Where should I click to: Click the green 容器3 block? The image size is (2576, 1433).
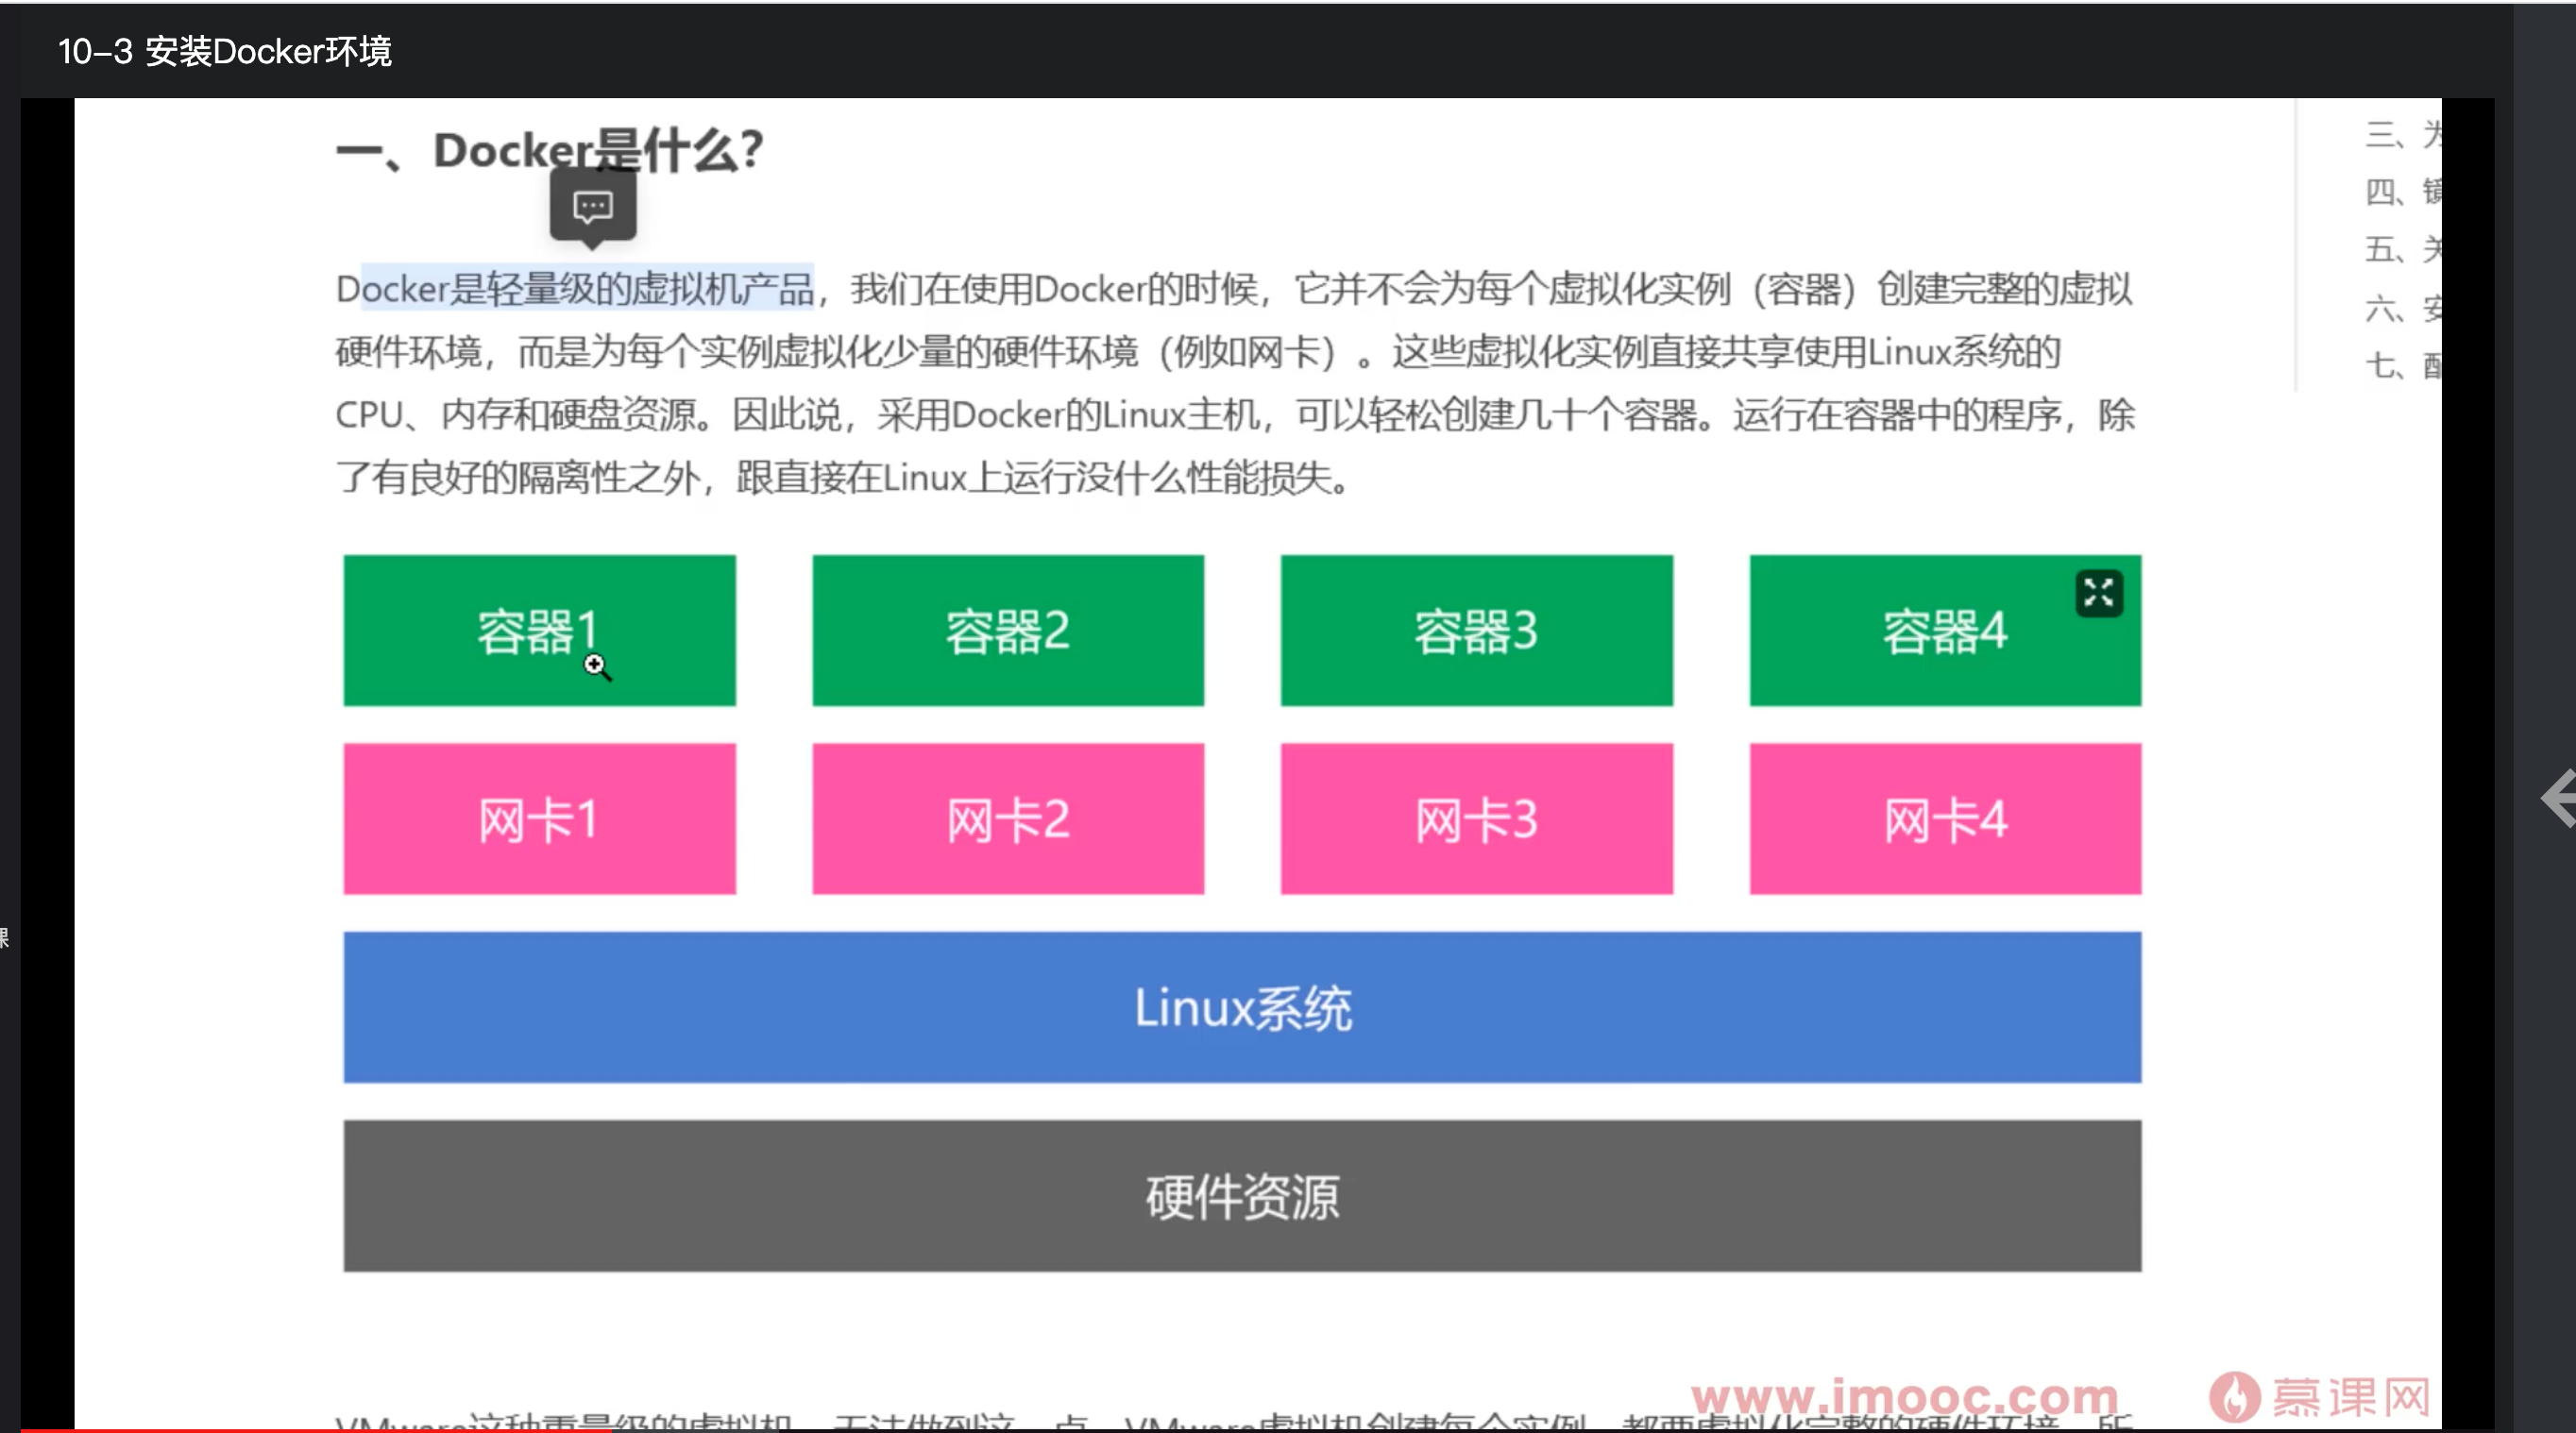[1476, 630]
